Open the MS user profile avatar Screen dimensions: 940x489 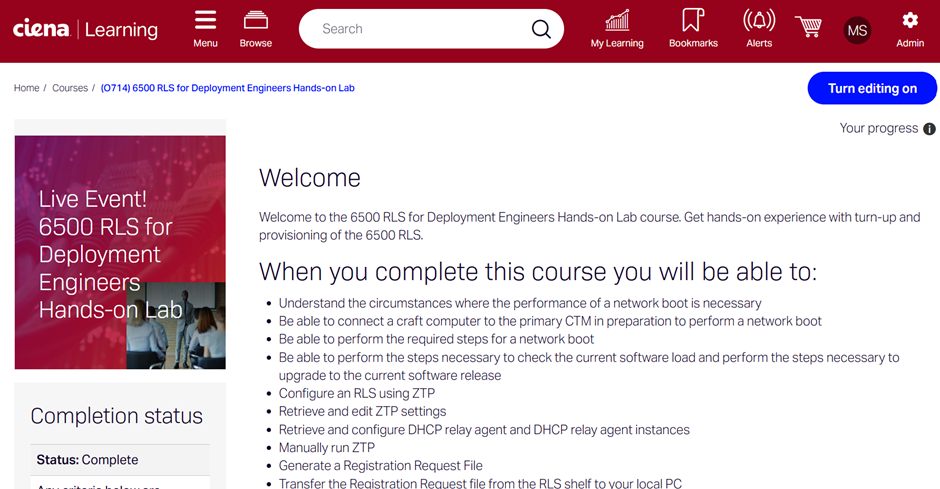coord(857,31)
